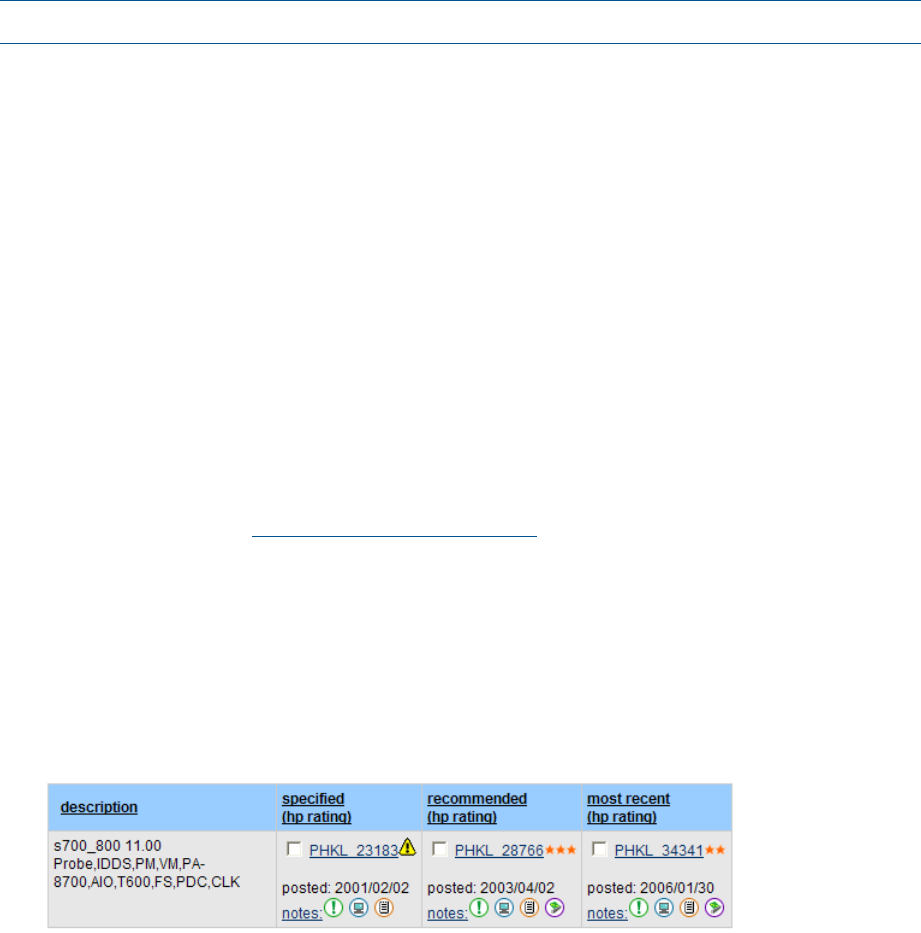Click the yellow warning icon beside PHKL_23183
921x933 pixels.
click(x=408, y=847)
